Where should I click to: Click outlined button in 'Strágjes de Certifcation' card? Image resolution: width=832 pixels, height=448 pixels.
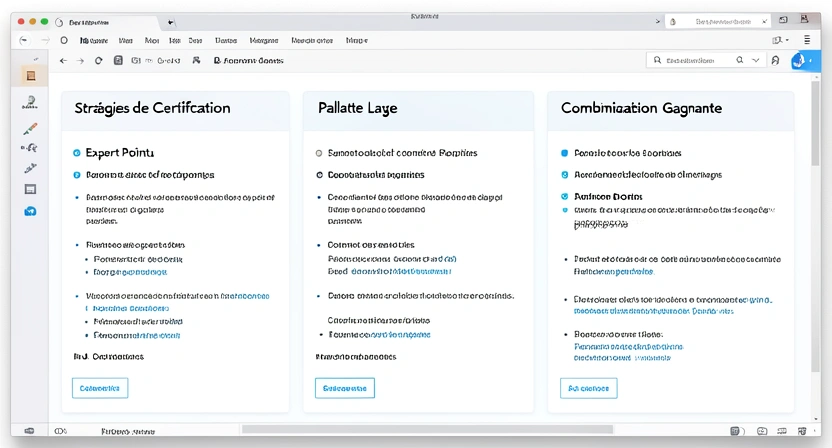click(100, 388)
